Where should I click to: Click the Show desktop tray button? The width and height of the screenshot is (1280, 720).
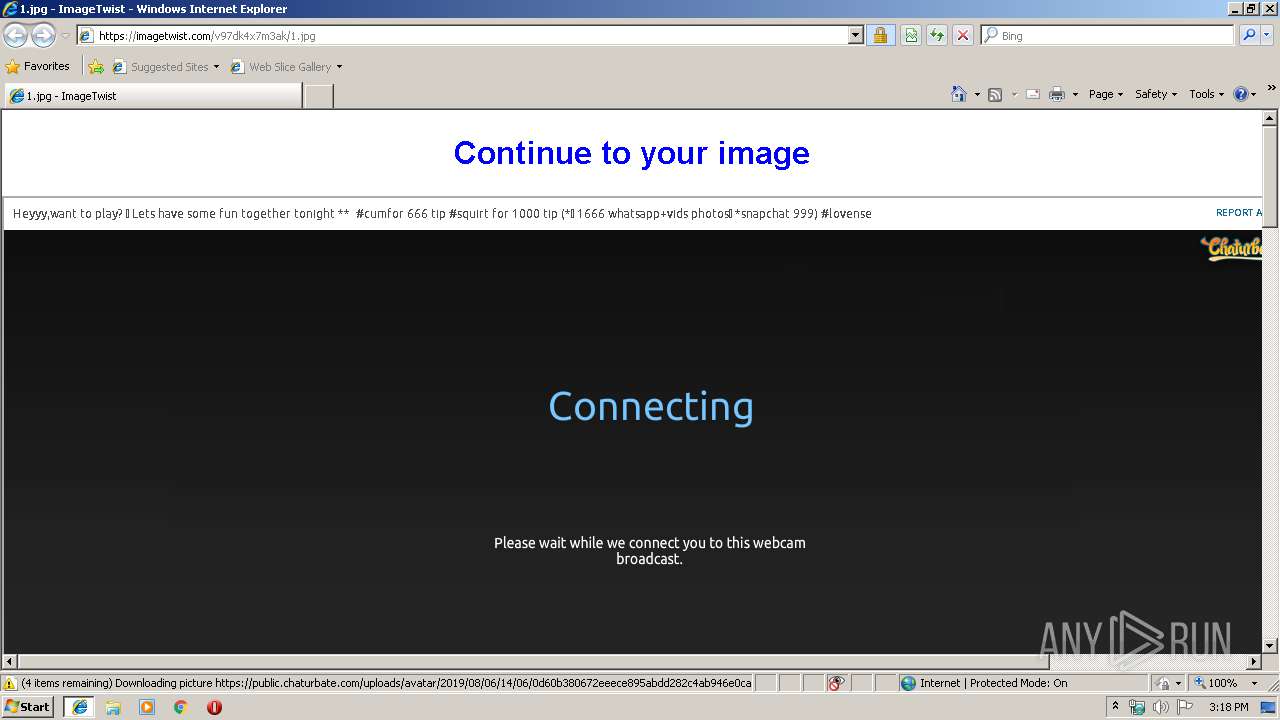(x=1269, y=707)
